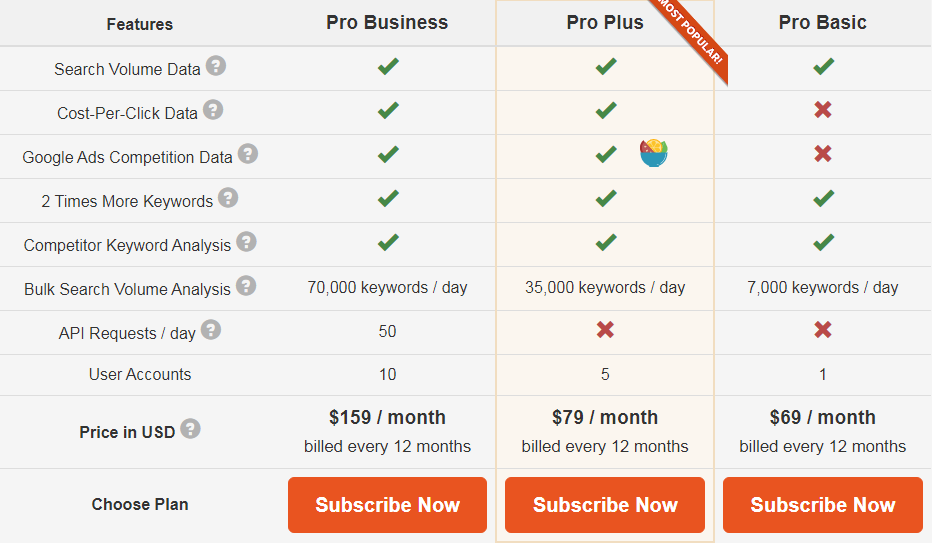The width and height of the screenshot is (932, 543).
Task: Click the salad bowl icon in Pro Plus column
Action: coord(654,153)
